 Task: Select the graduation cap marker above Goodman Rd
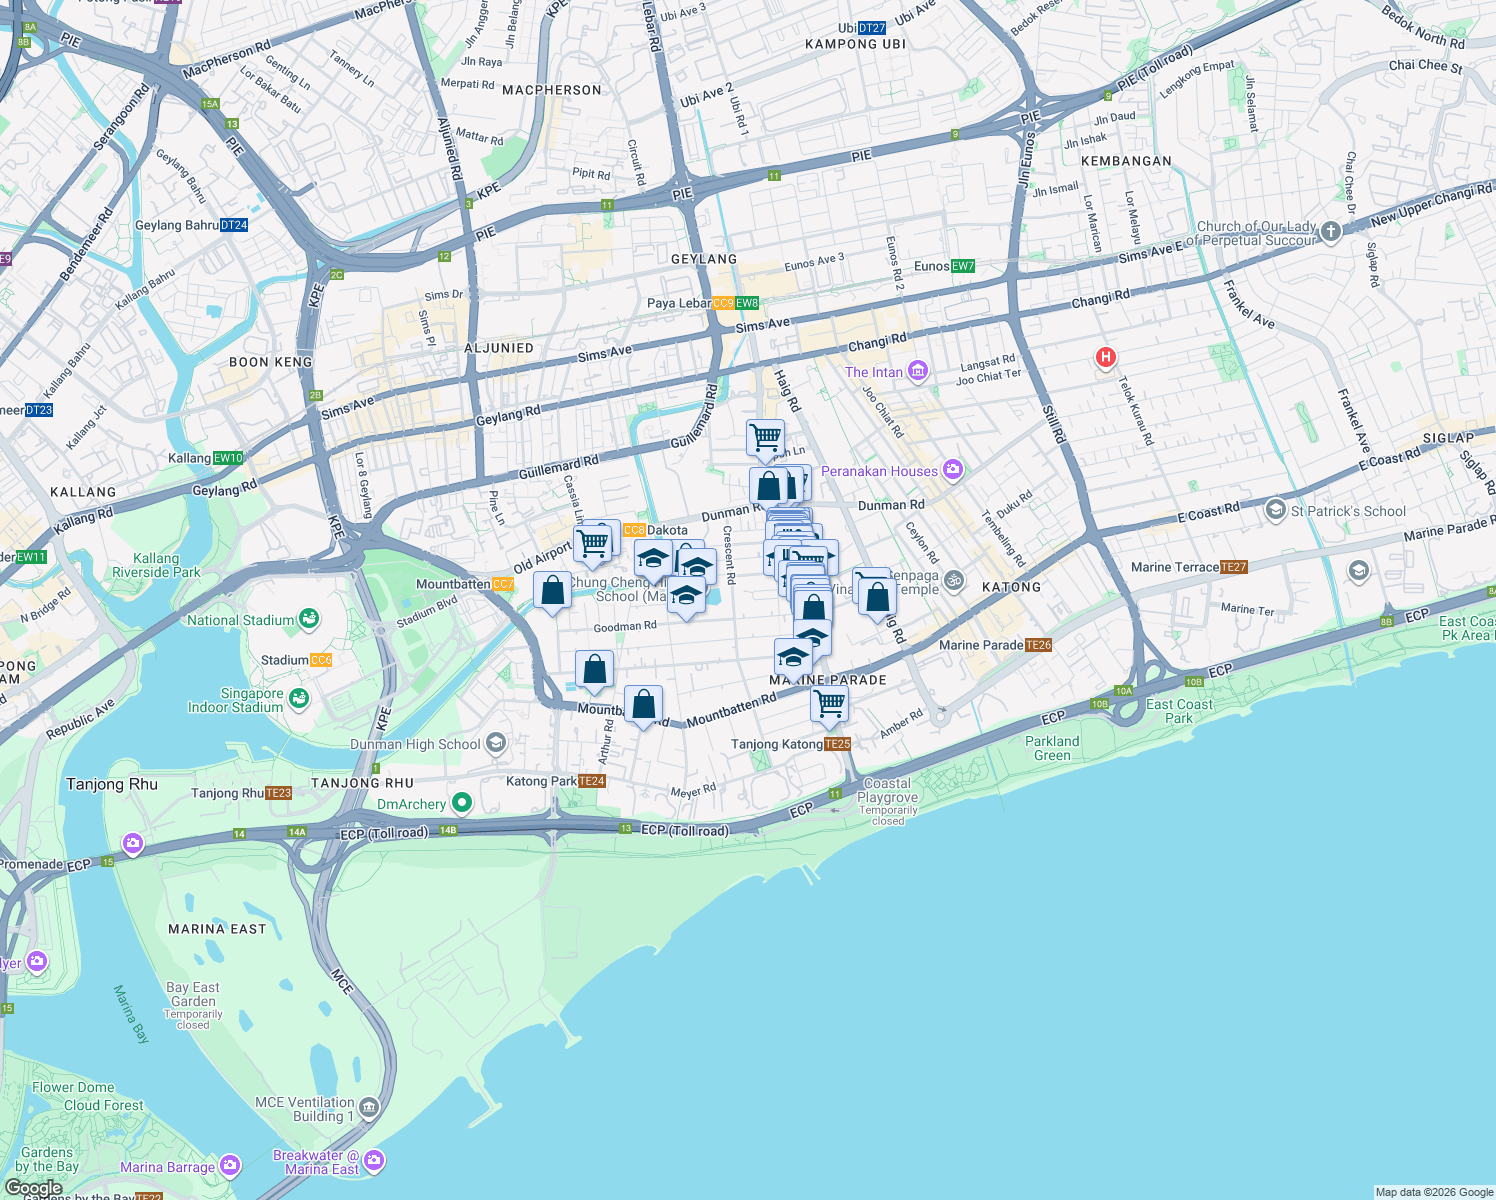click(686, 596)
